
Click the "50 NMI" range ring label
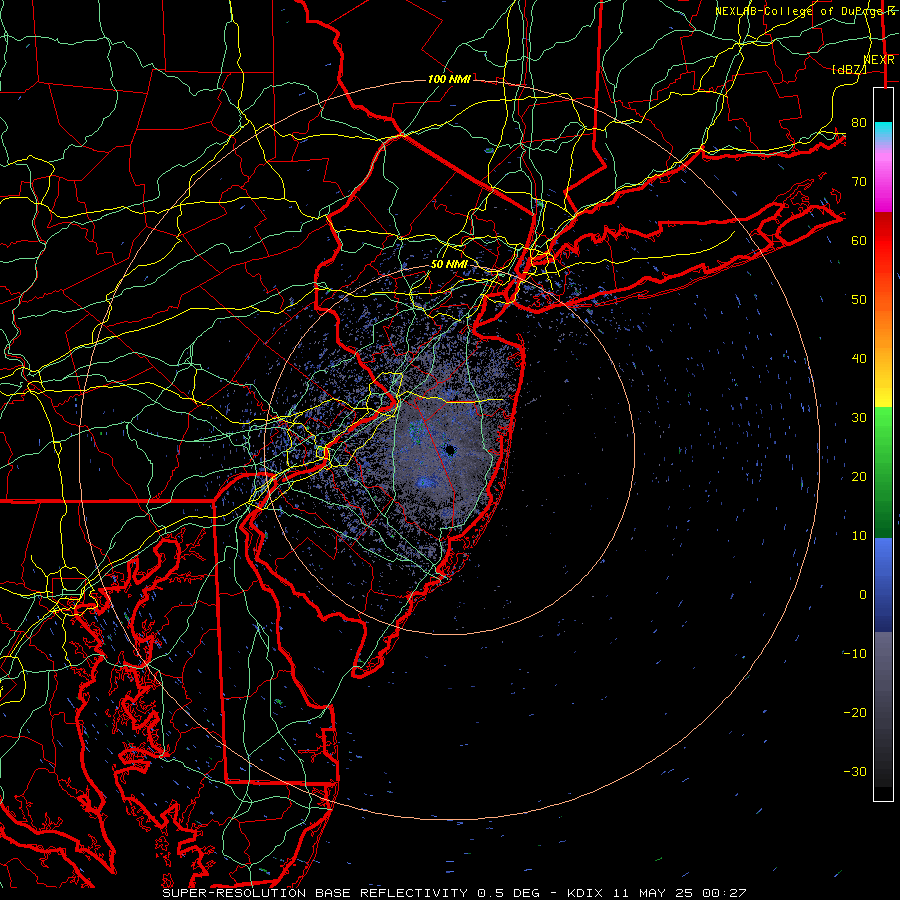pyautogui.click(x=449, y=264)
